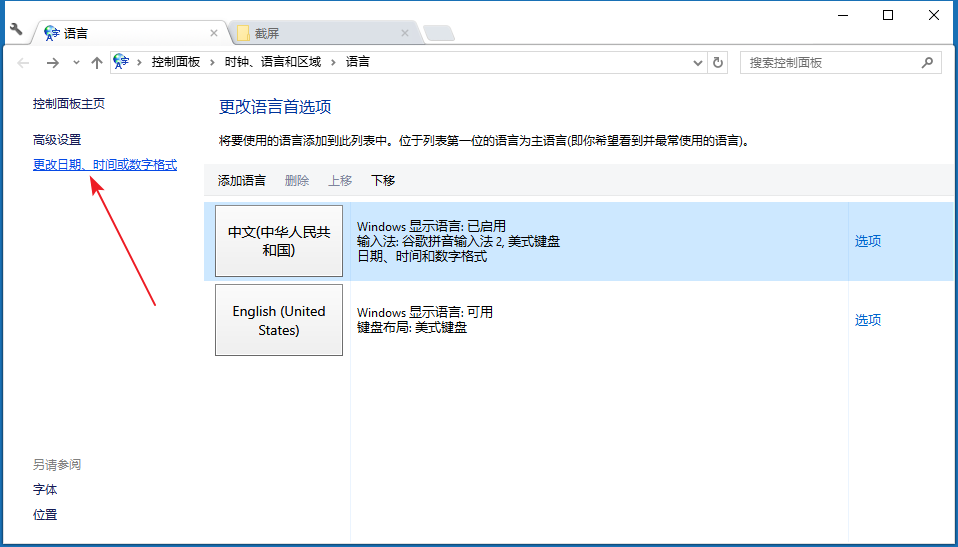Open 更改日期、时间或数字格式 link
This screenshot has height=547, width=958.
click(x=105, y=165)
